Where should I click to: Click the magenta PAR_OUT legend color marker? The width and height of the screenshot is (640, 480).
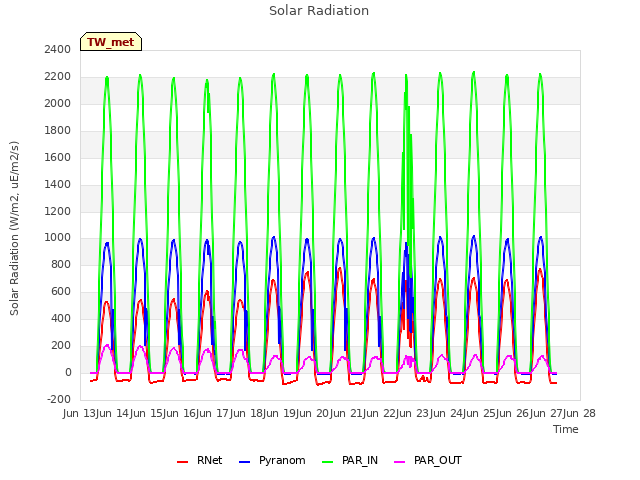(400, 462)
